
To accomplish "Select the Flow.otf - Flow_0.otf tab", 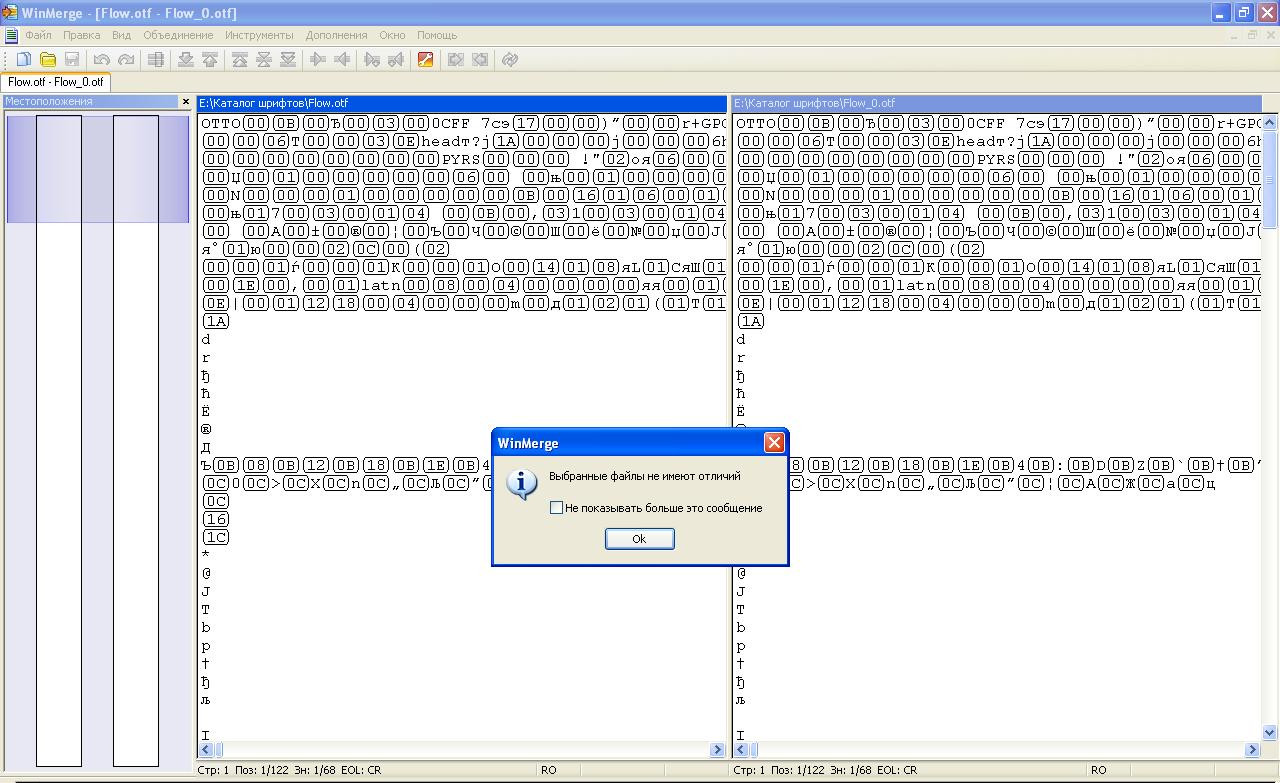I will pyautogui.click(x=55, y=82).
